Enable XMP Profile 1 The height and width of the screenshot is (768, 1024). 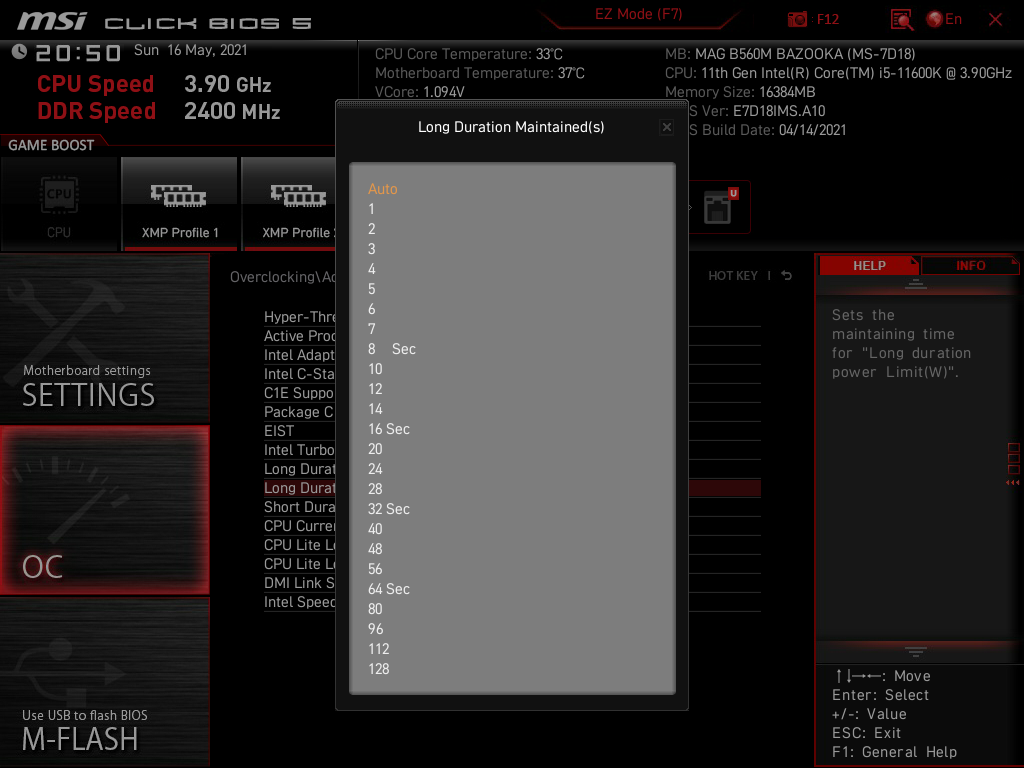(180, 204)
